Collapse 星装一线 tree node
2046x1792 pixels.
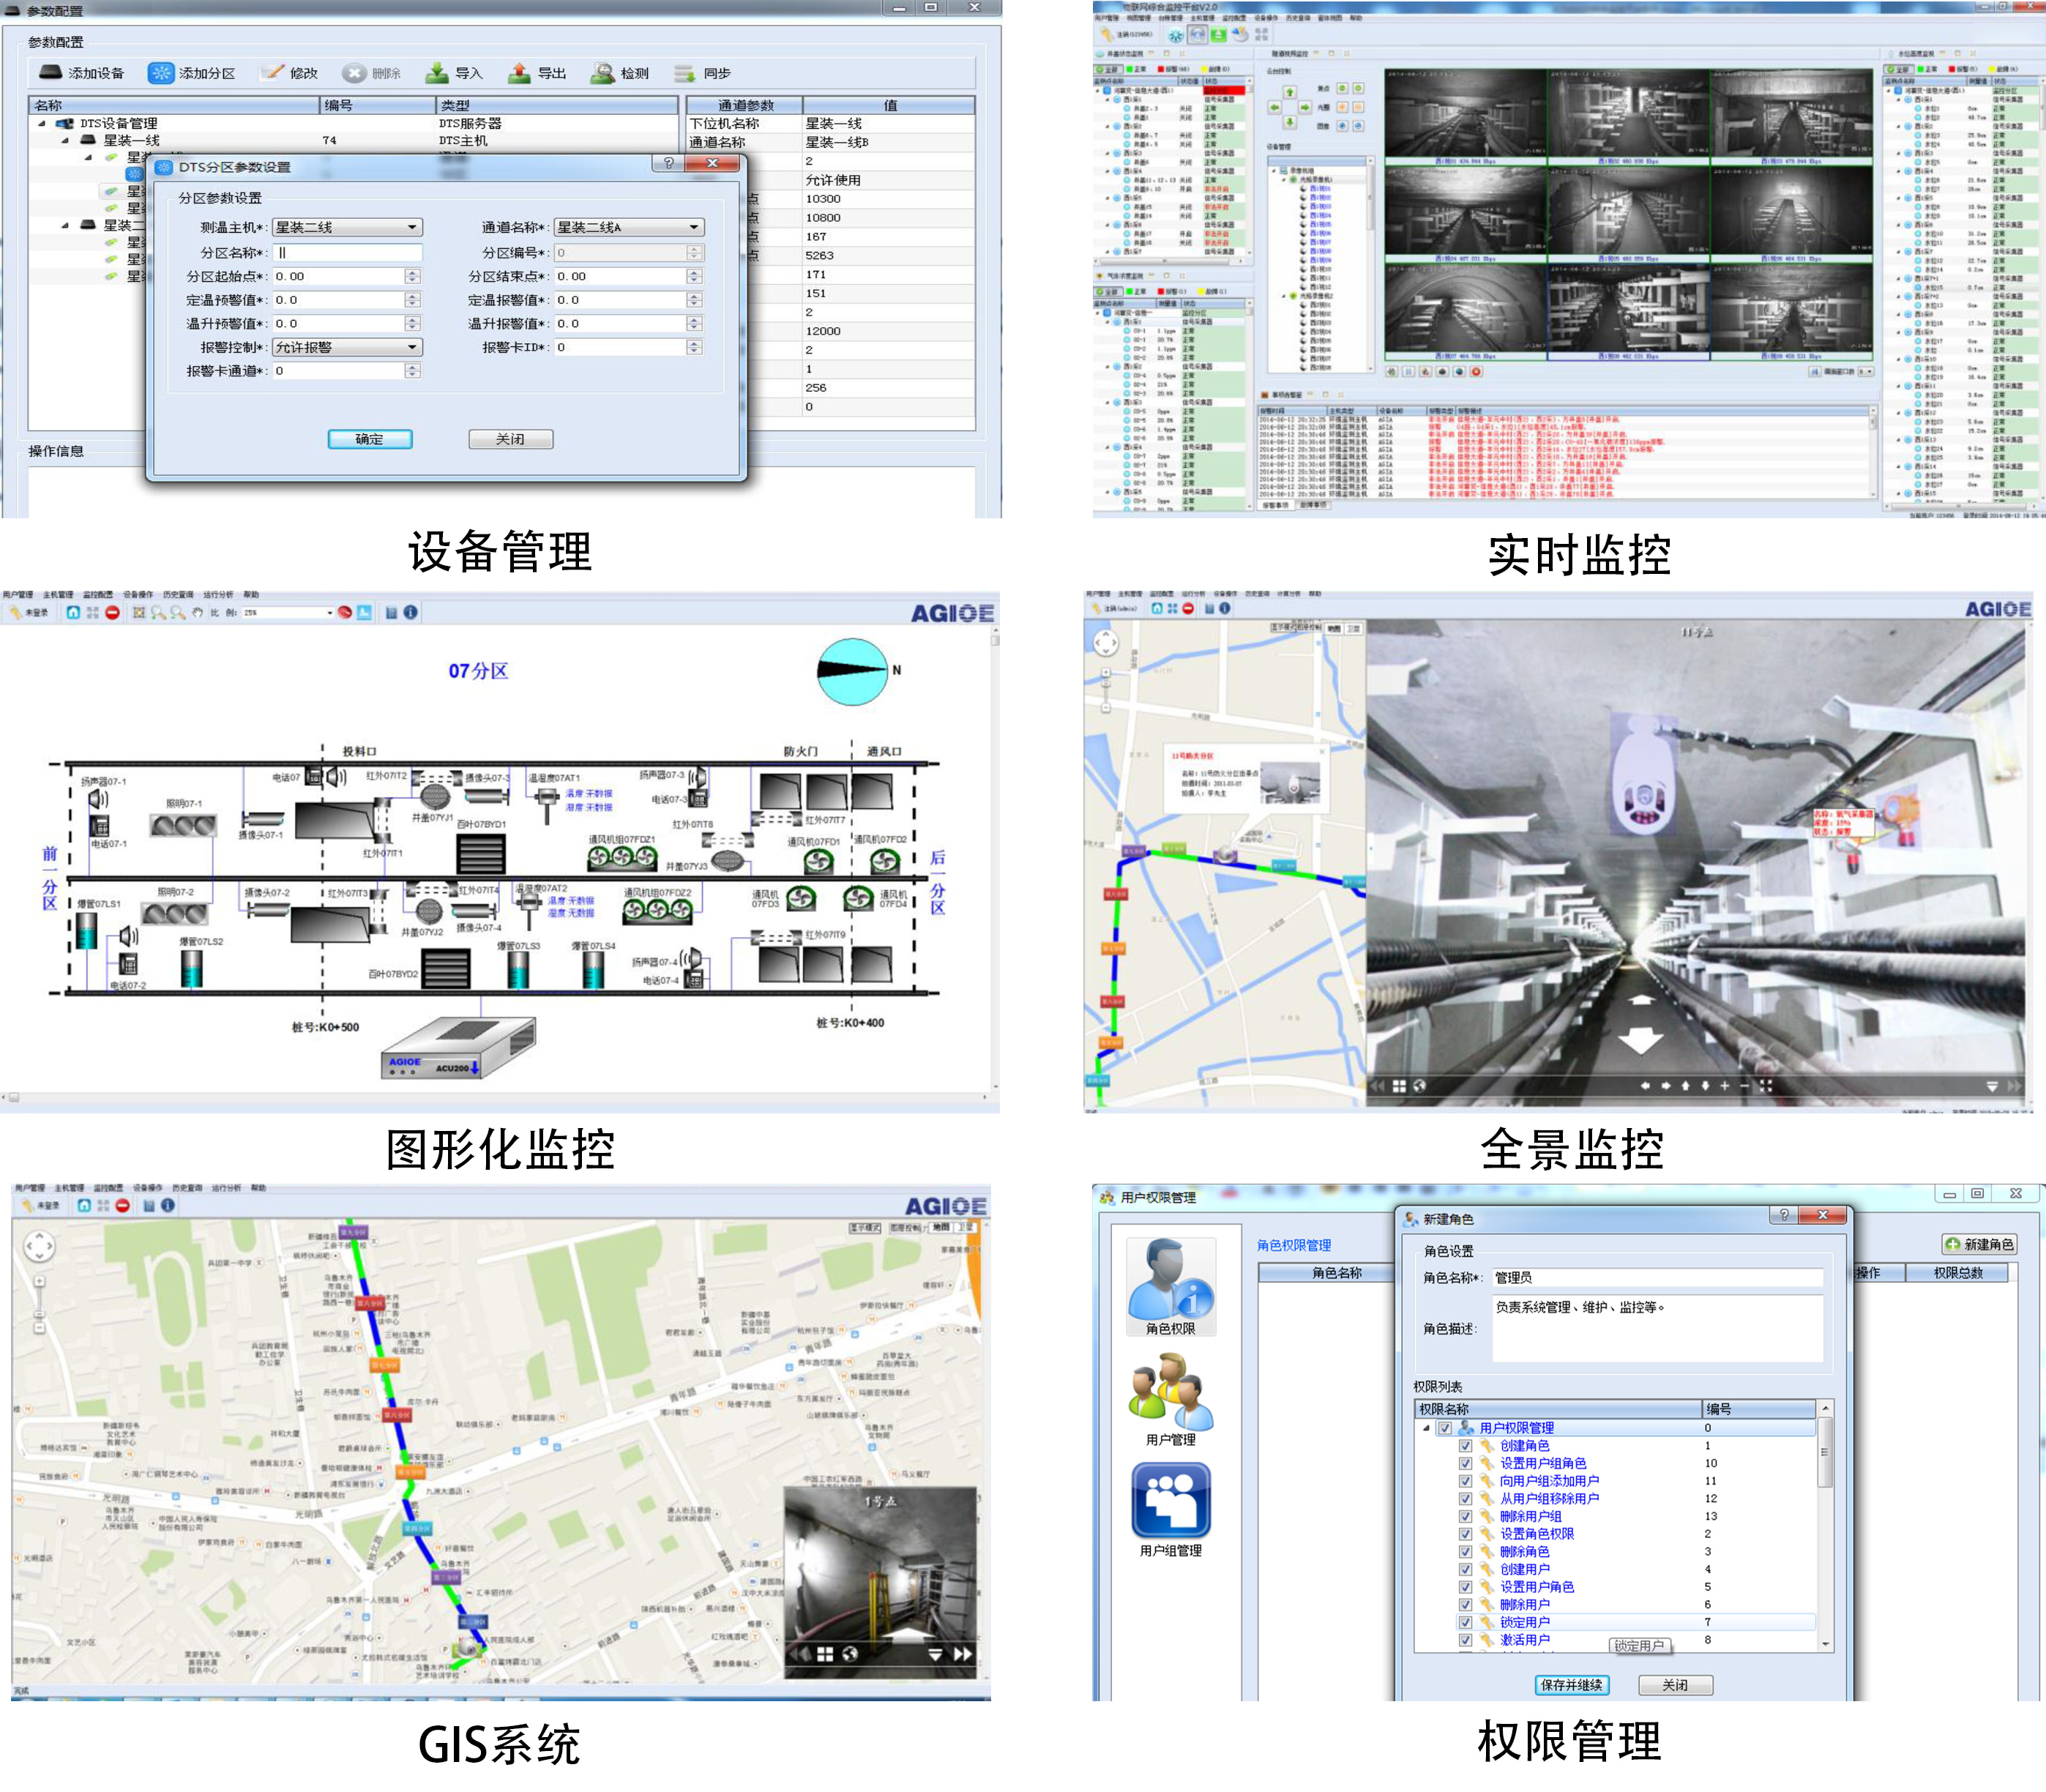click(x=65, y=141)
